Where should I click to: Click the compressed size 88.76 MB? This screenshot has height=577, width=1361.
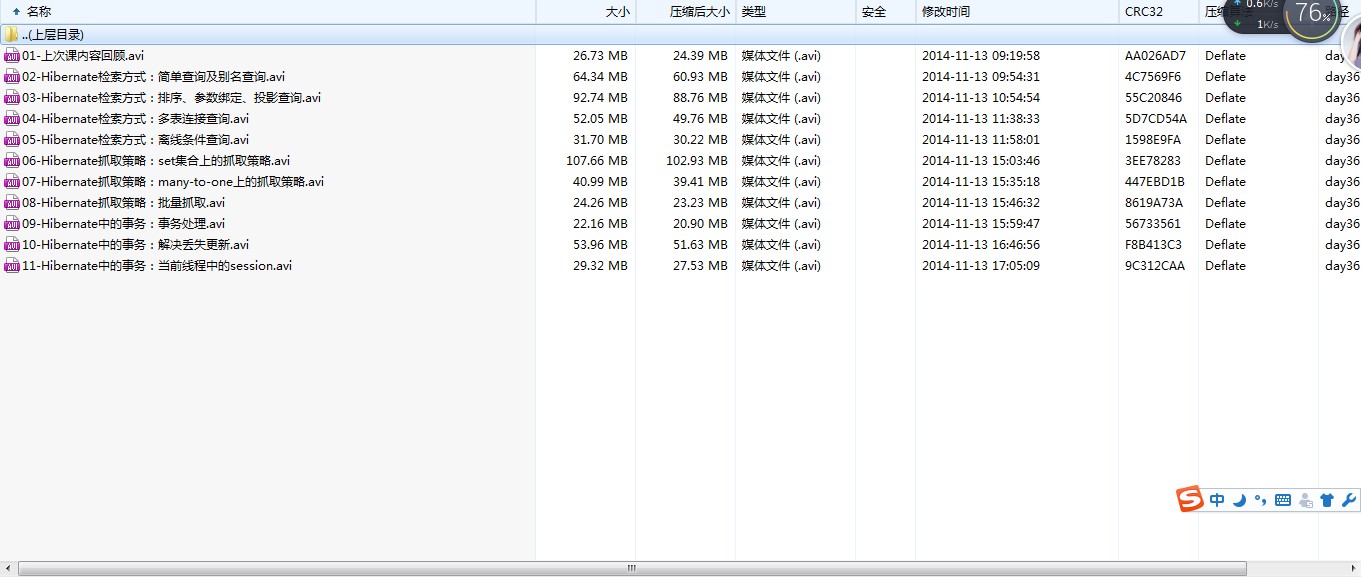(700, 98)
